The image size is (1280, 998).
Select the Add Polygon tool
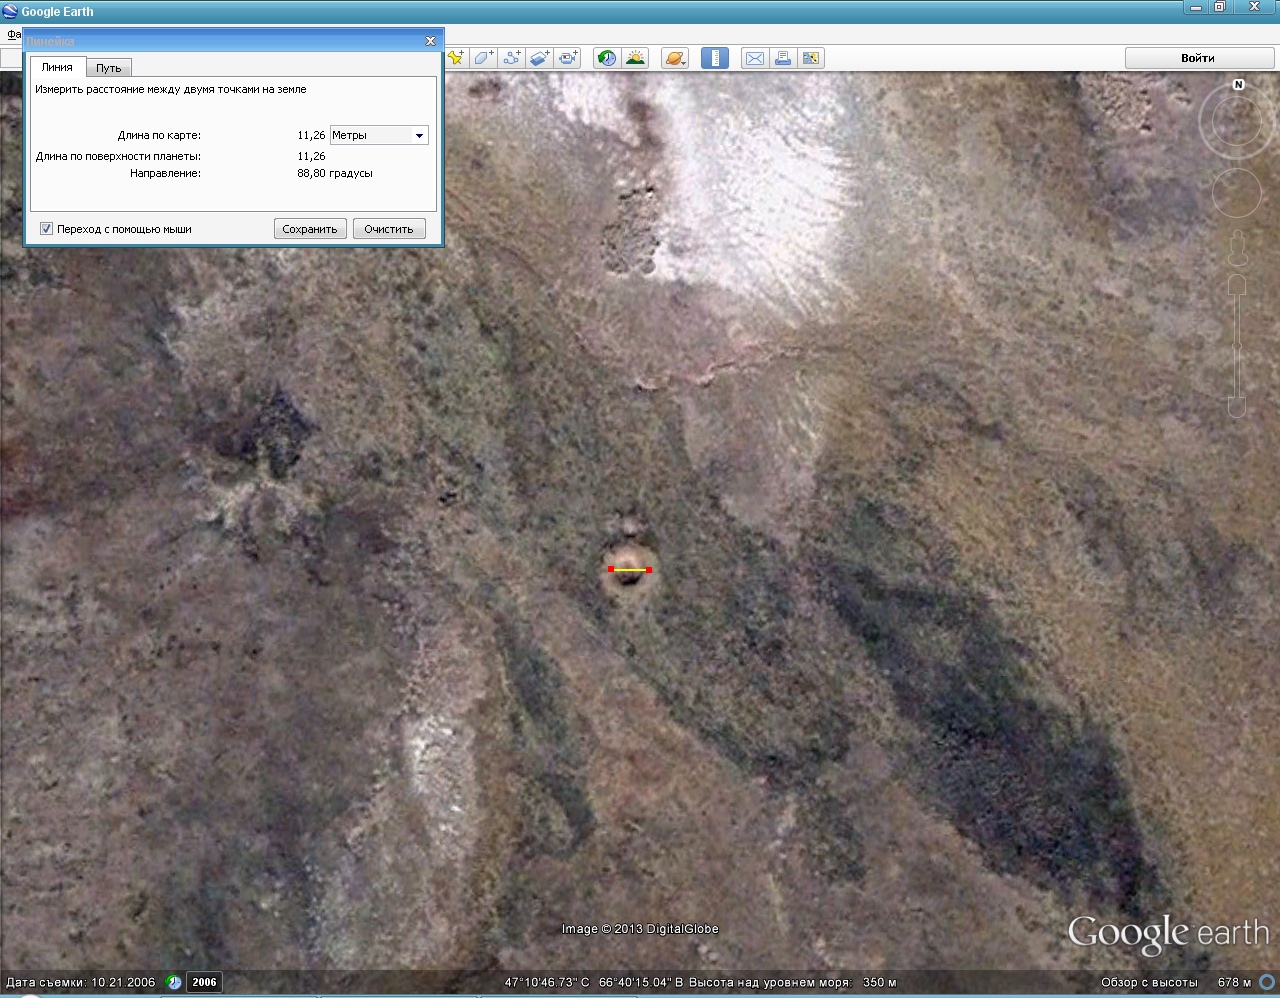pyautogui.click(x=484, y=58)
